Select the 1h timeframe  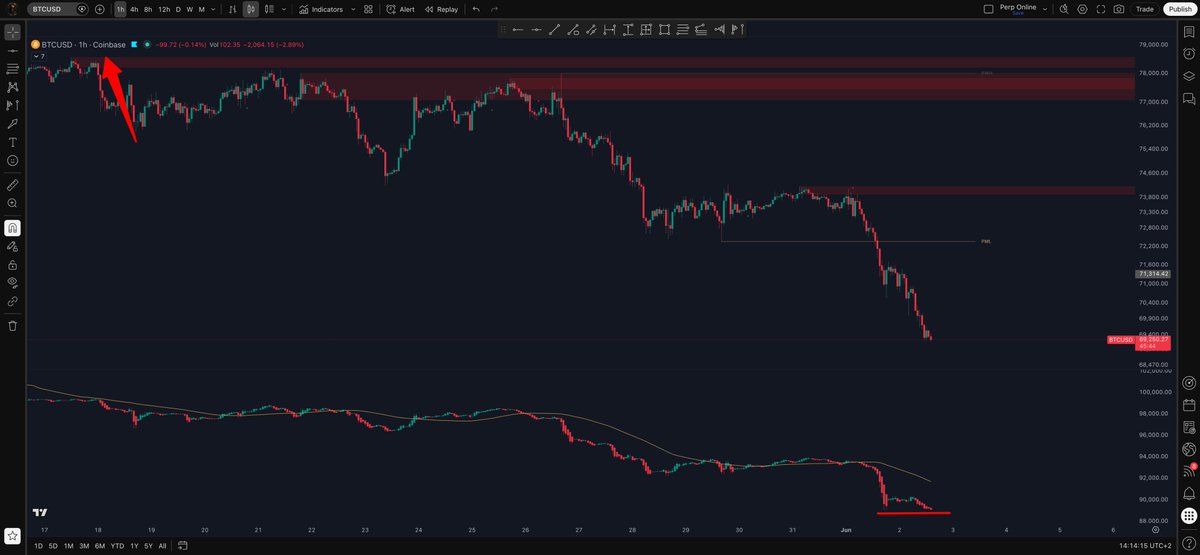pyautogui.click(x=120, y=9)
